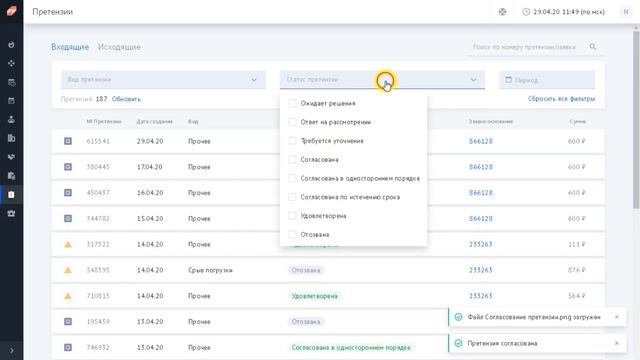Collapse the Статус претензии dropdown via its chevron
The image size is (640, 360).
[x=473, y=80]
